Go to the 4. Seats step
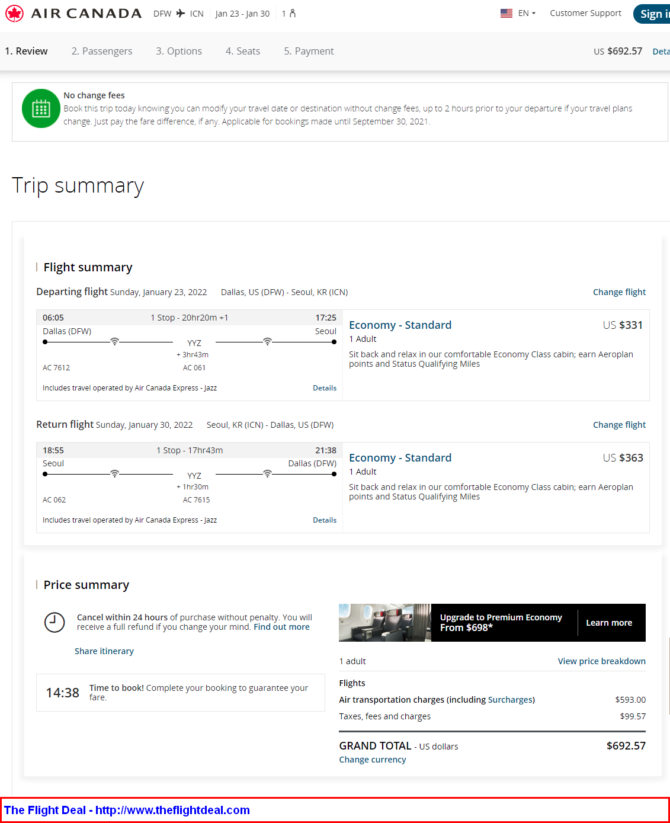 pos(243,51)
